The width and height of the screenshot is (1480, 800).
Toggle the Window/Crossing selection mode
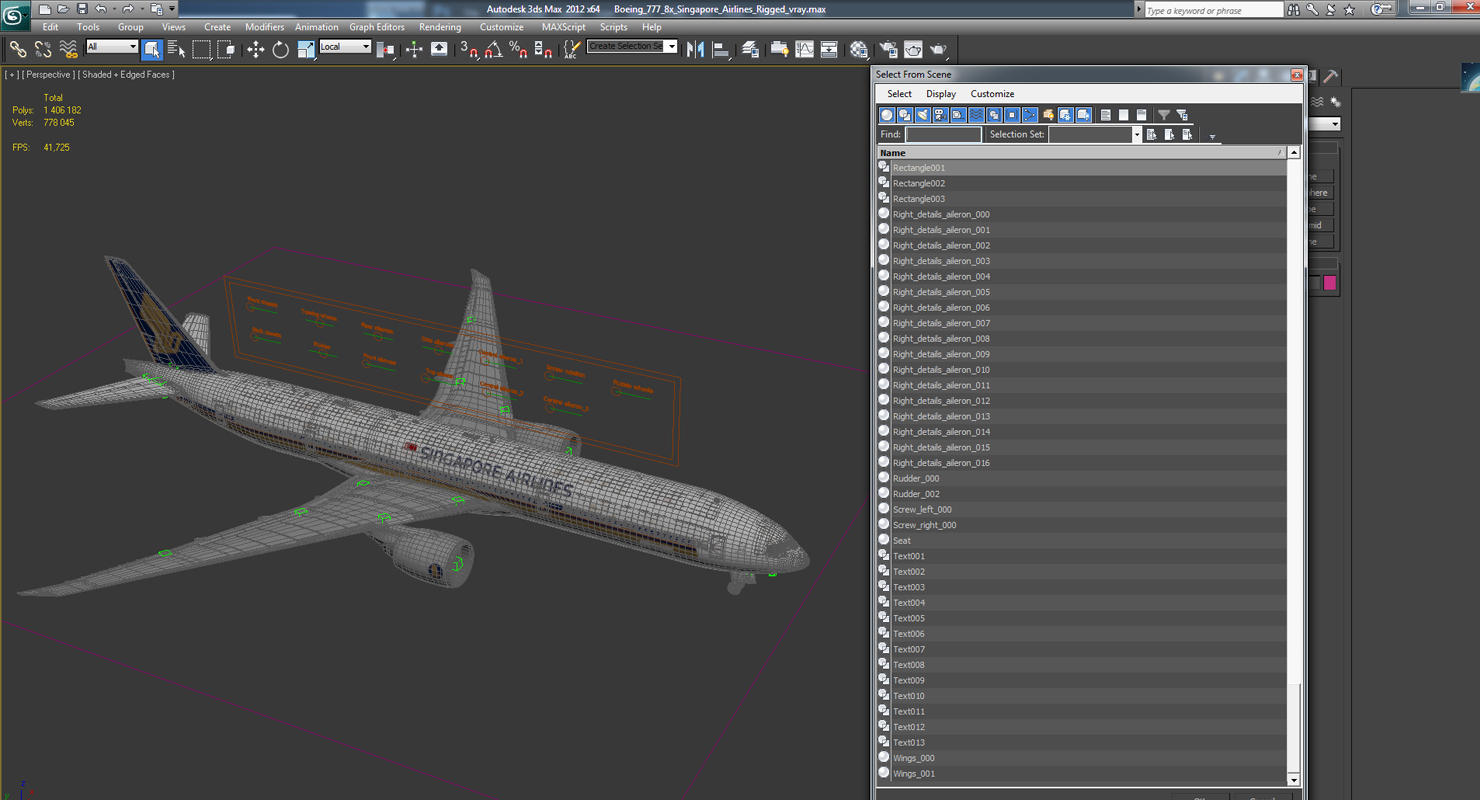[226, 49]
